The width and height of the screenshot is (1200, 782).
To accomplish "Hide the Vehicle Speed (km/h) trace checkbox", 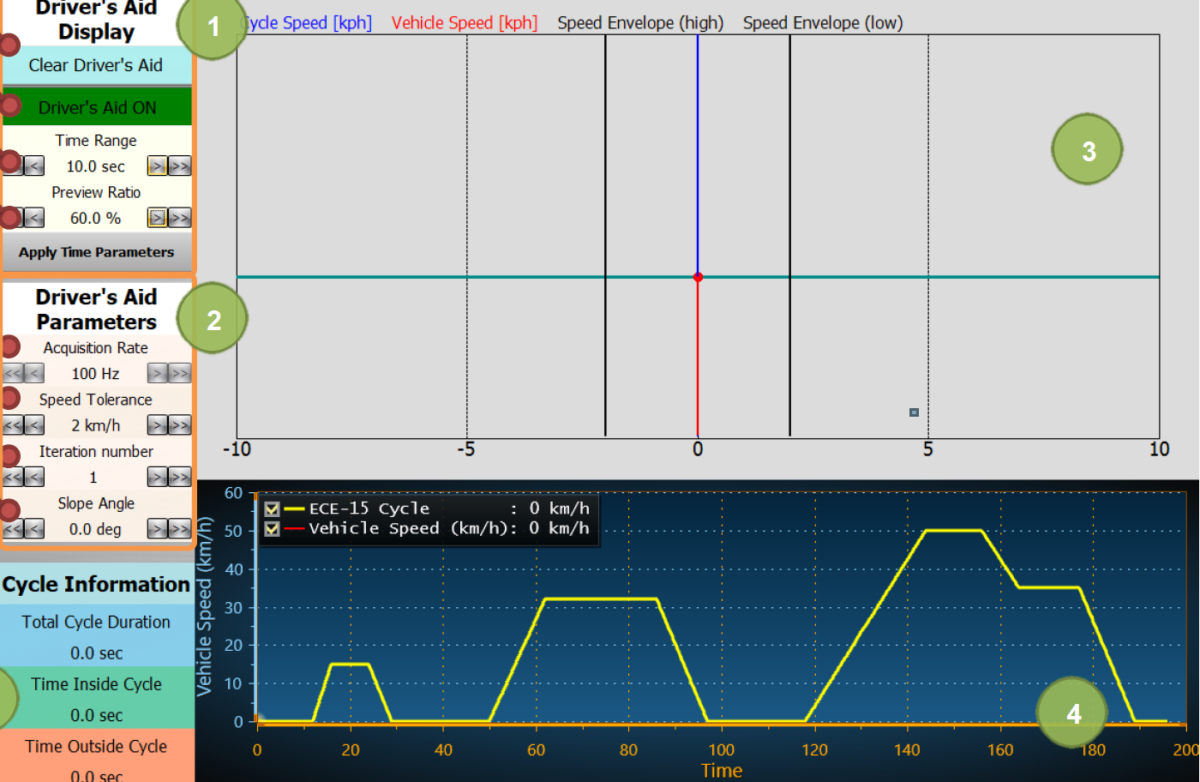I will 271,528.
